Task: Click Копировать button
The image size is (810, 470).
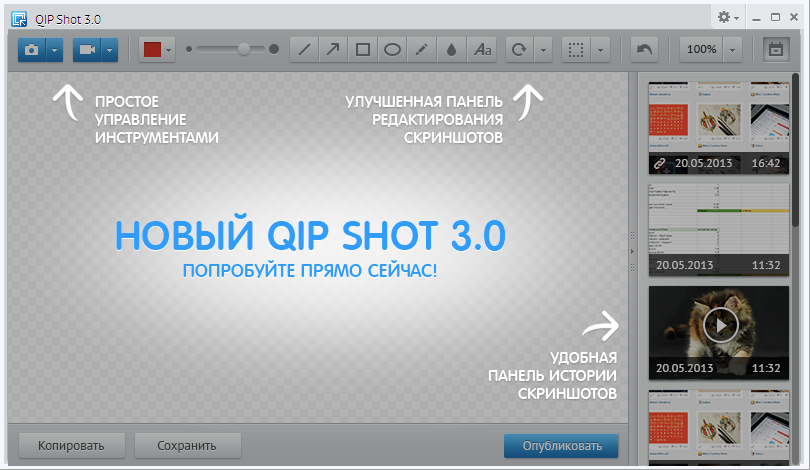Action: (x=71, y=446)
